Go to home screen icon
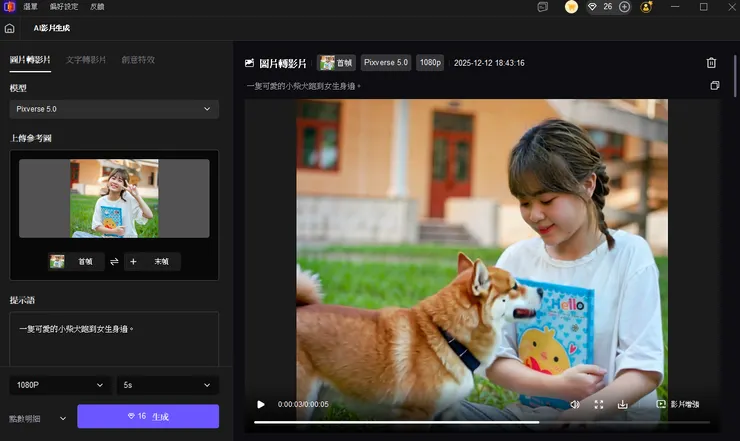The height and width of the screenshot is (441, 740). [x=9, y=28]
